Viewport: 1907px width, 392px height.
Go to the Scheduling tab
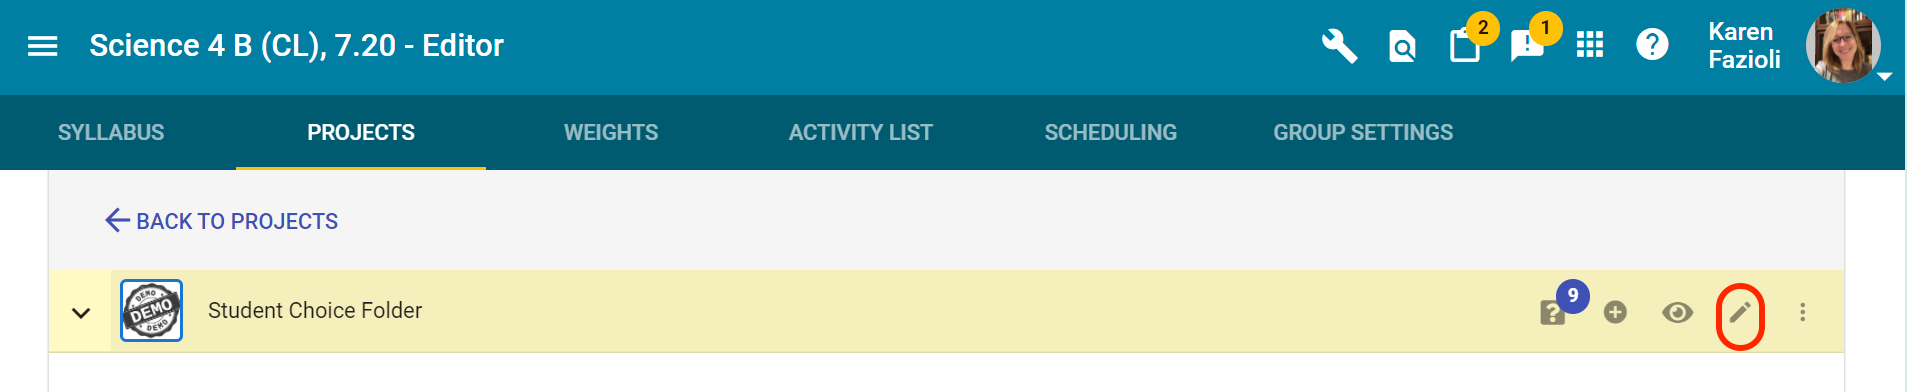pyautogui.click(x=1111, y=132)
